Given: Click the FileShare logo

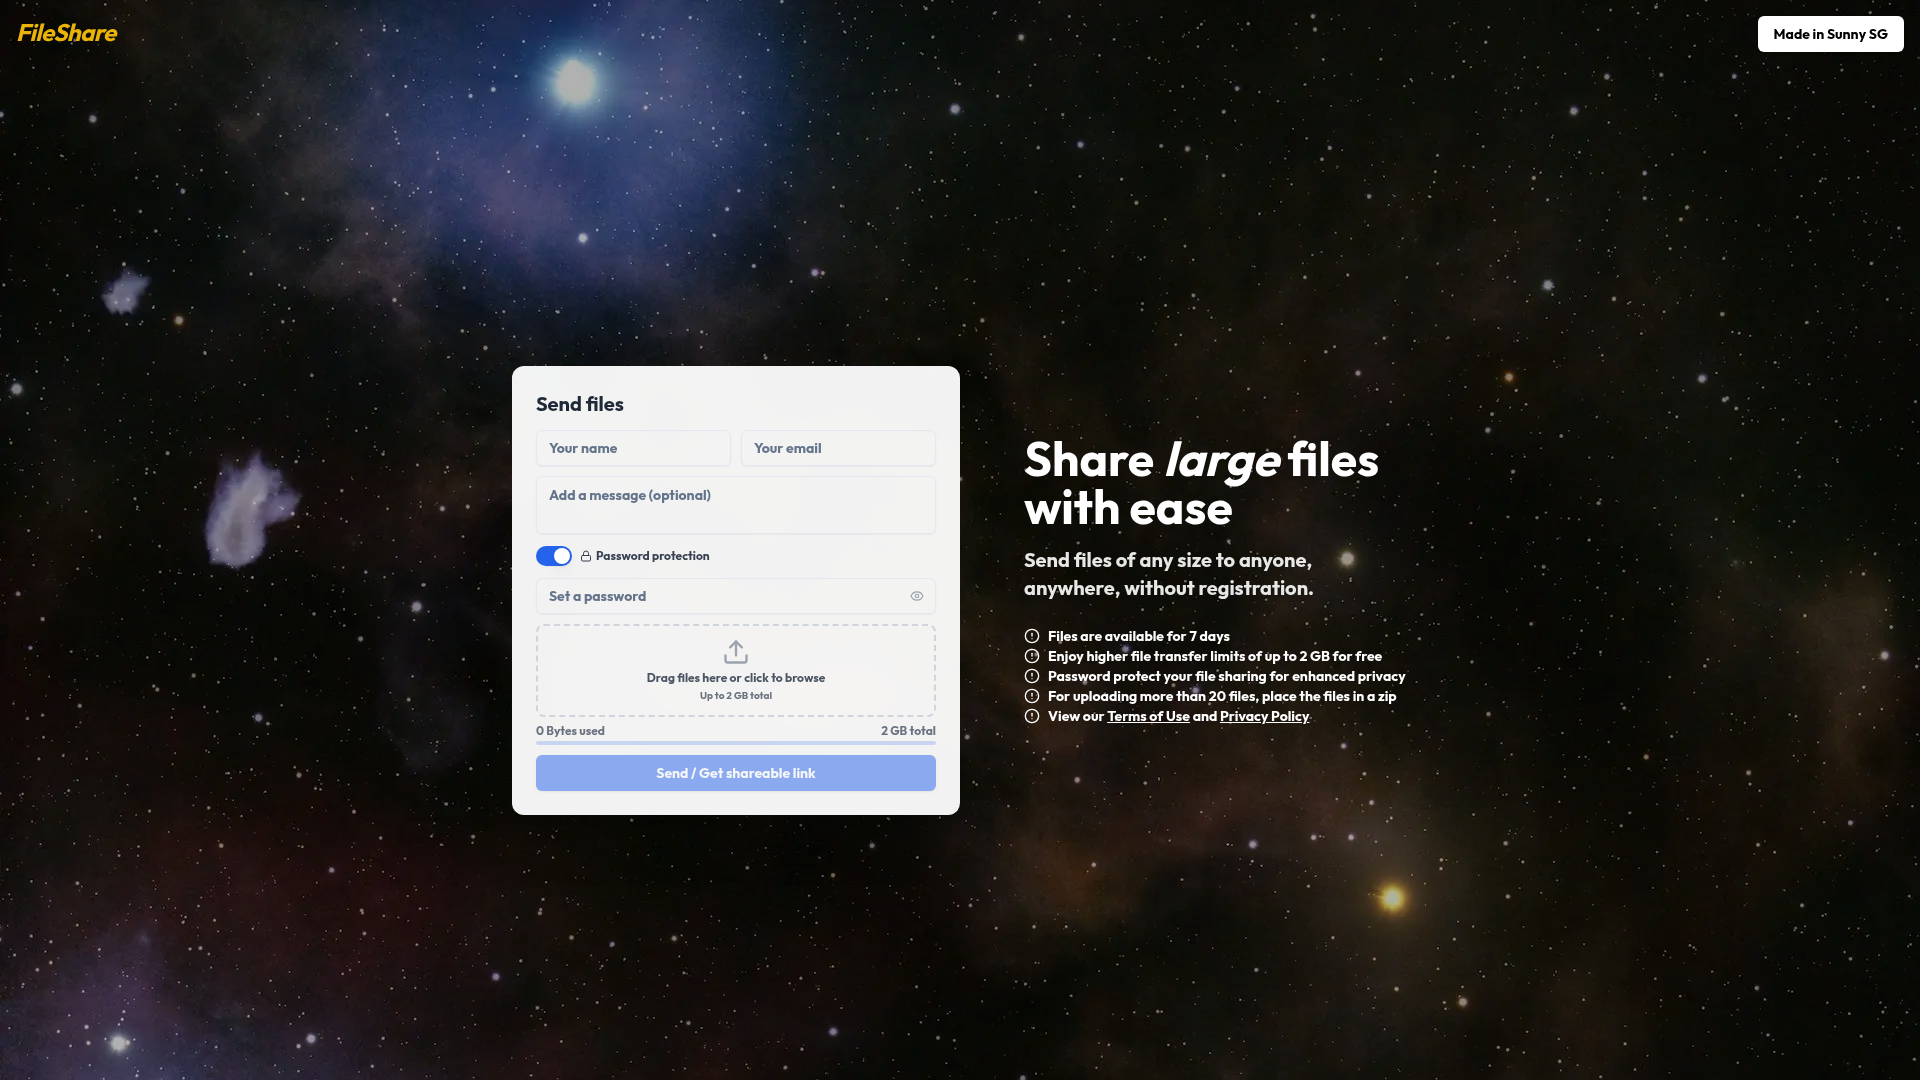Looking at the screenshot, I should coord(66,33).
